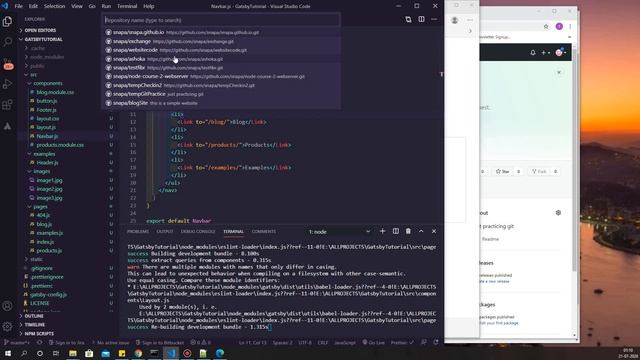Screen dimensions: 640x360
Task: Switch to VS Code taskbar icon
Action: click(x=171, y=353)
